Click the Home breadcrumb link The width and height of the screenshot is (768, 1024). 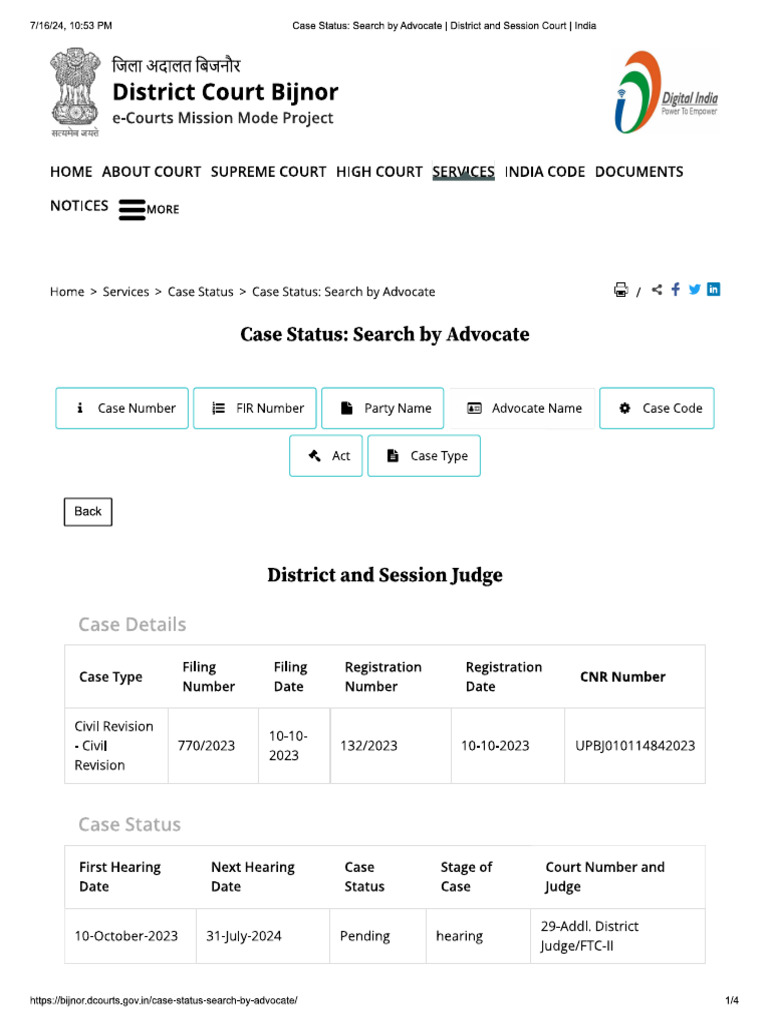click(67, 292)
